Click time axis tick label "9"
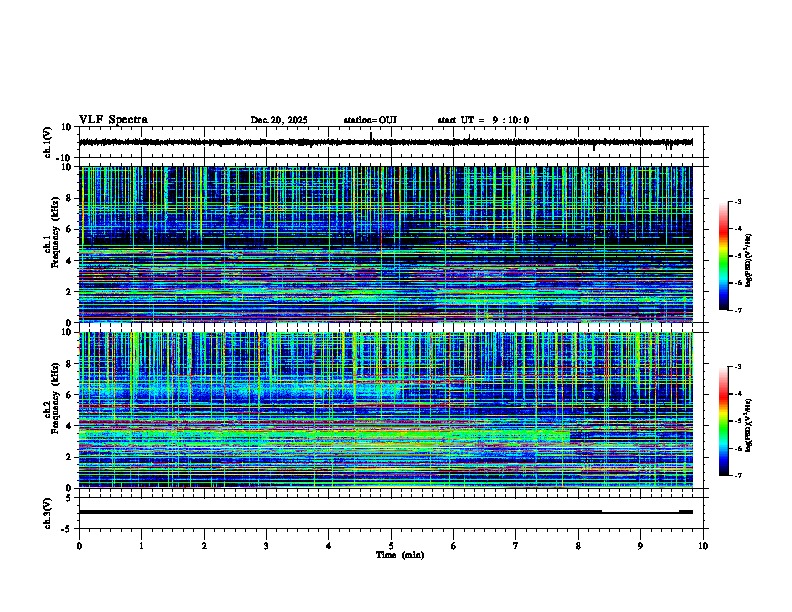Image resolution: width=792 pixels, height=612 pixels. pos(640,546)
